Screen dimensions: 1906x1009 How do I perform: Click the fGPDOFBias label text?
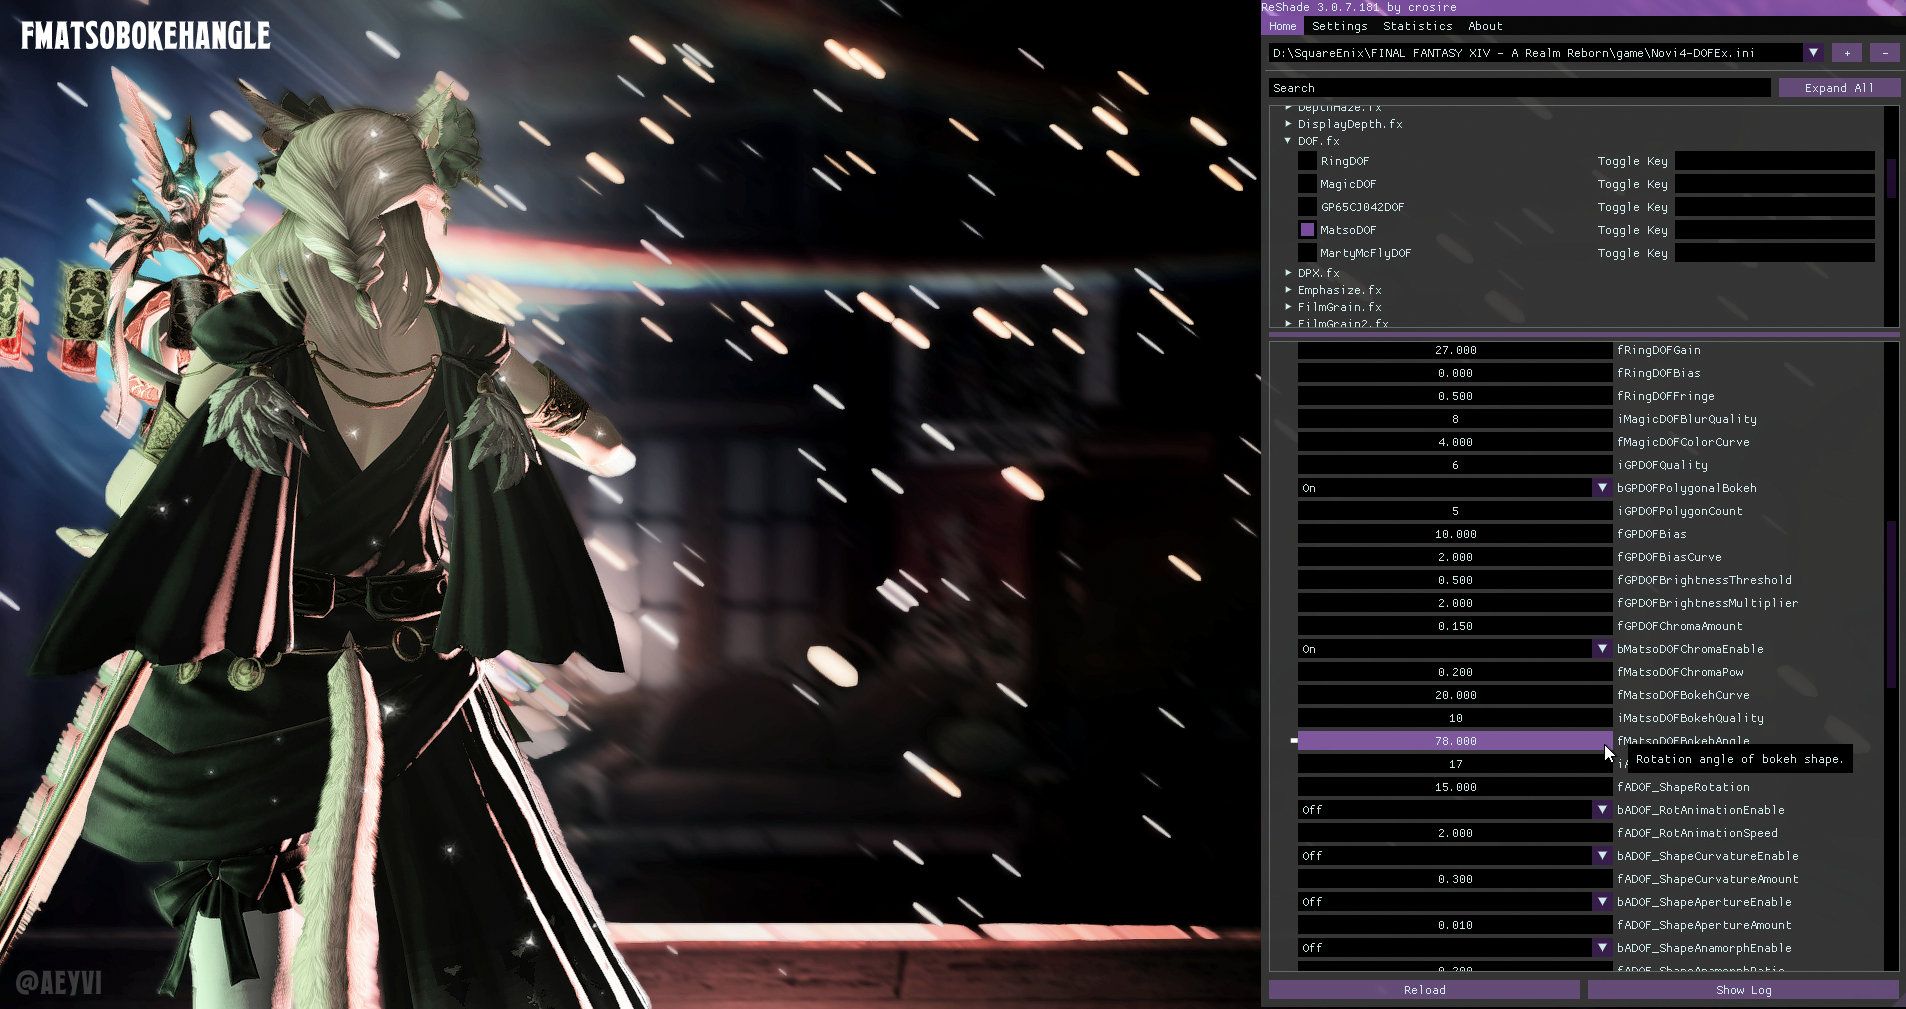pos(1651,534)
